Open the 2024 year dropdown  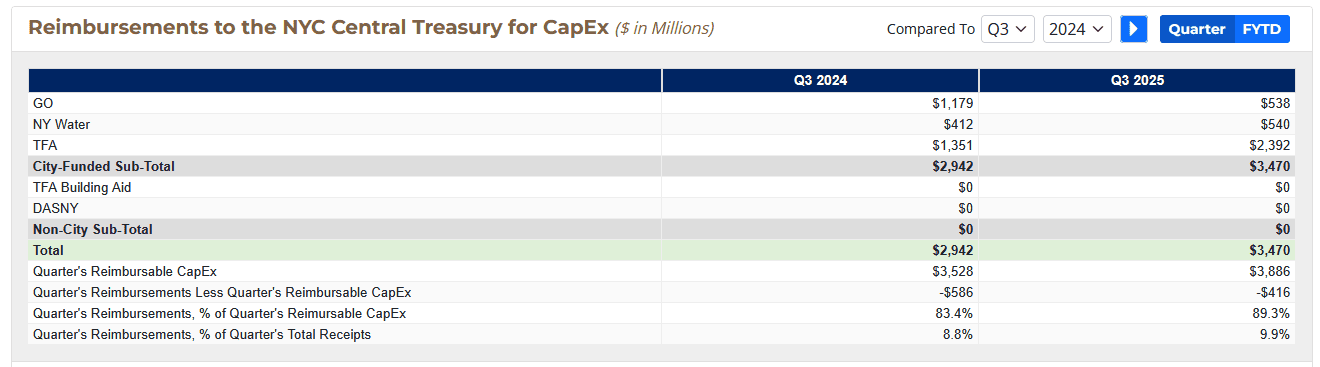pyautogui.click(x=1077, y=29)
